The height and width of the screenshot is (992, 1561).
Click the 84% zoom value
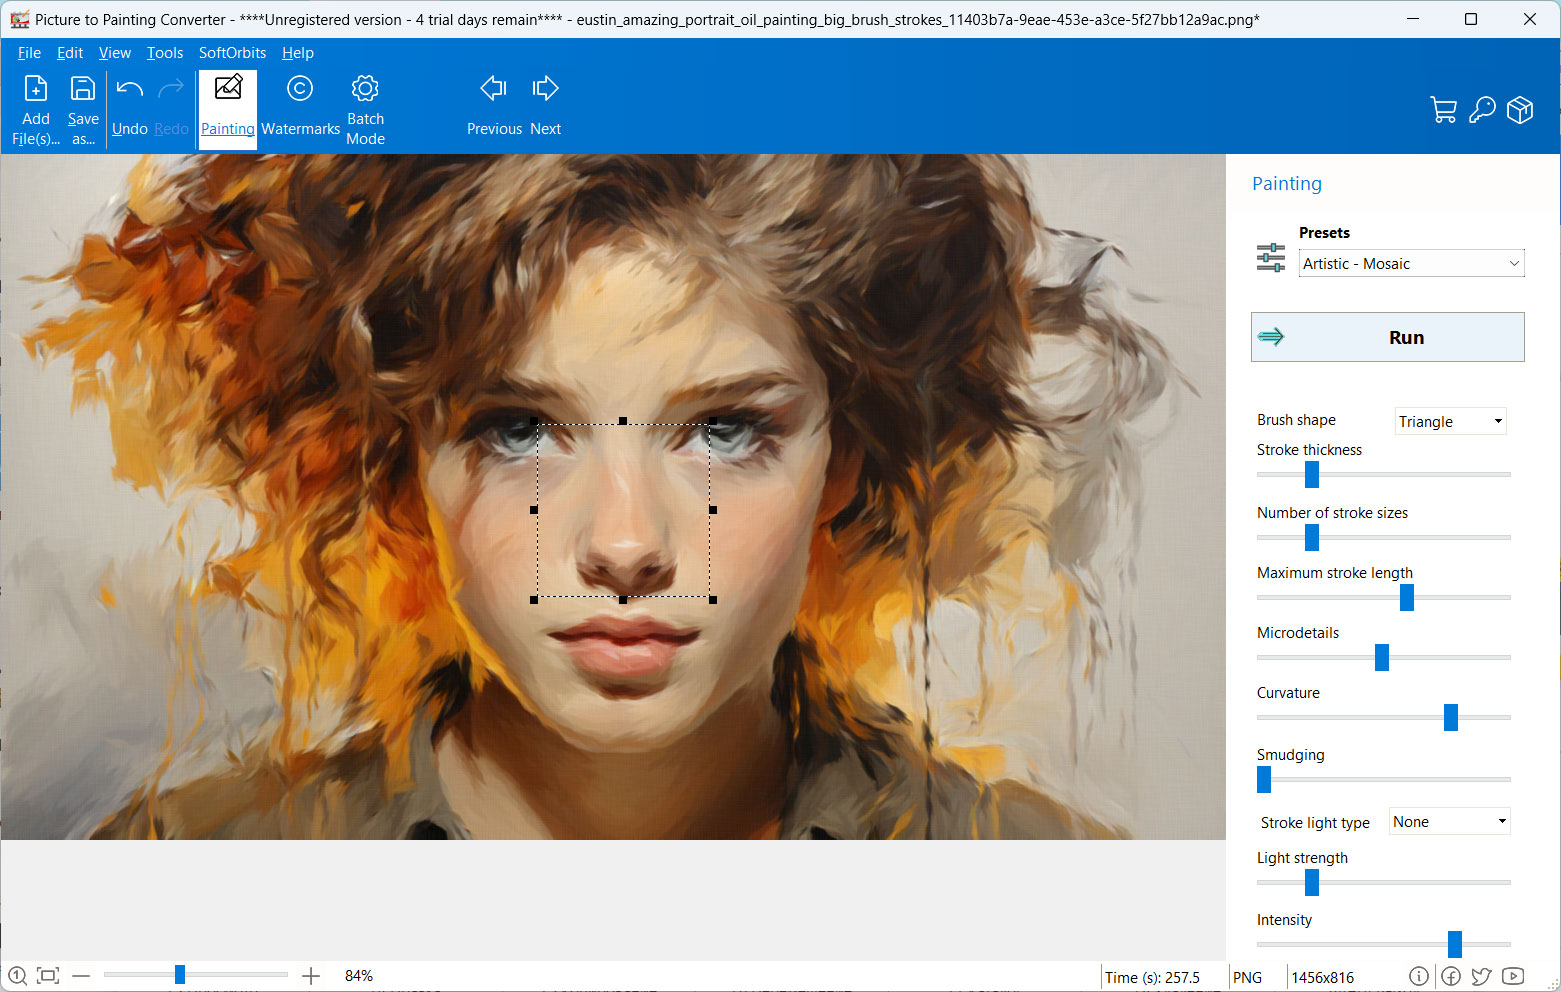coord(359,976)
